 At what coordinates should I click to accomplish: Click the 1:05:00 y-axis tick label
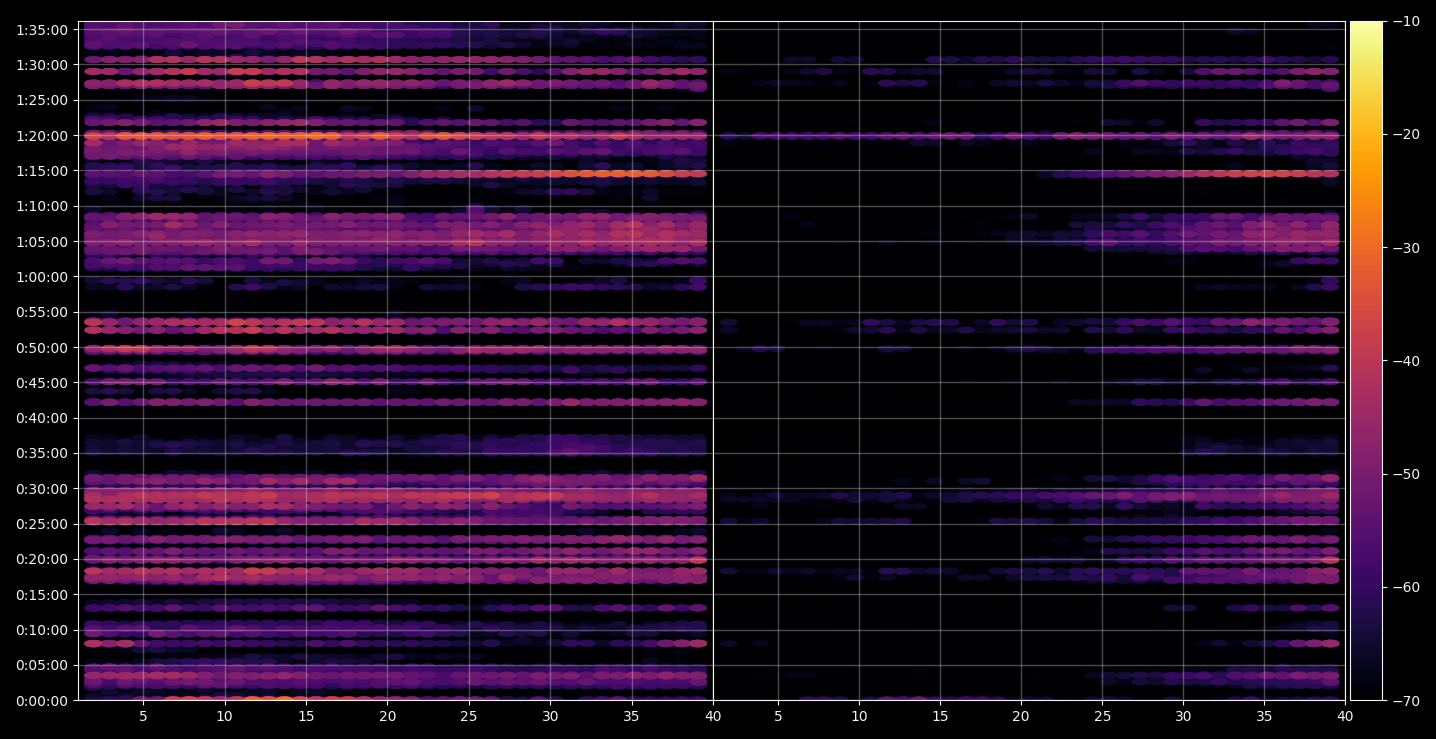pyautogui.click(x=42, y=241)
